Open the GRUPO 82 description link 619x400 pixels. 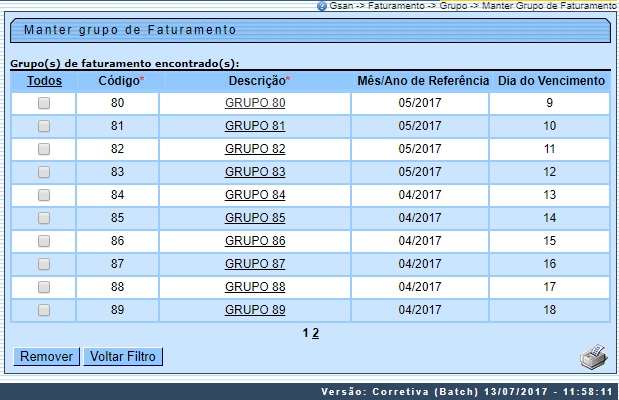click(255, 149)
